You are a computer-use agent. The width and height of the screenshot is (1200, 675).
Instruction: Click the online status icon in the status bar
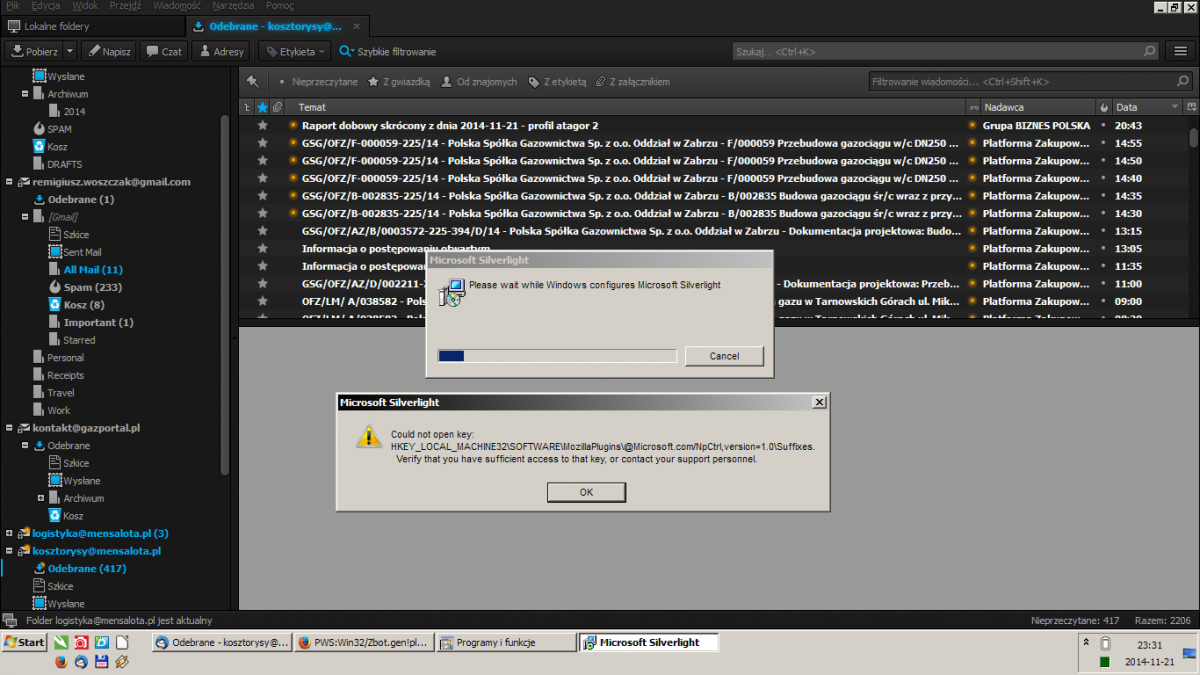9,620
